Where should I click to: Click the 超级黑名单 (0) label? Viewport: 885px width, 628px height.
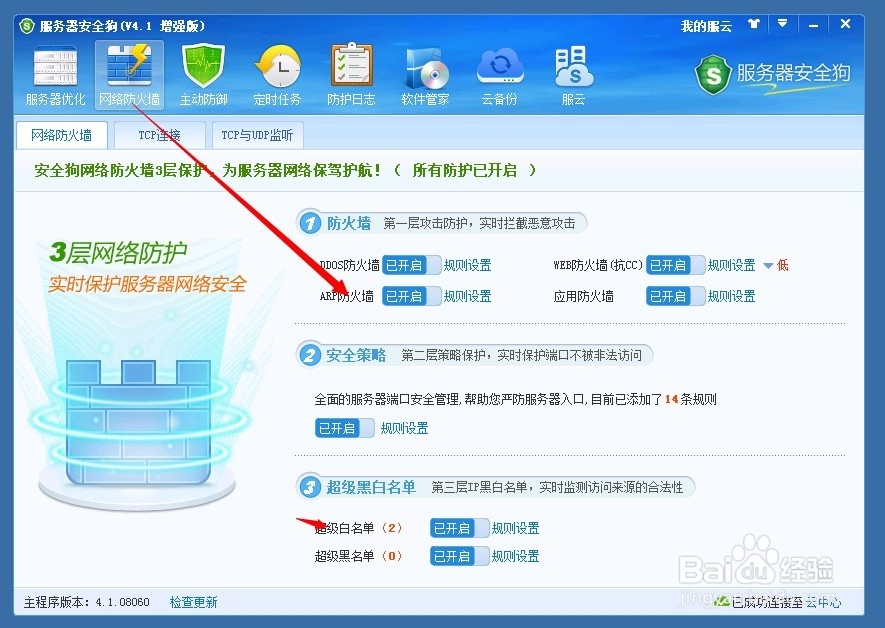pyautogui.click(x=358, y=556)
